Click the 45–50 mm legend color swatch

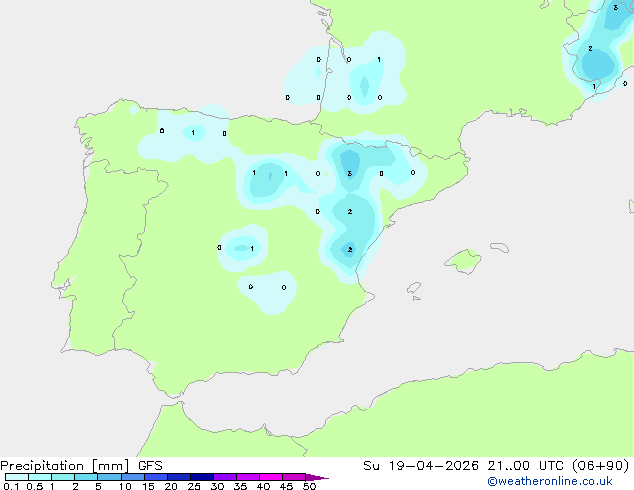click(x=294, y=477)
